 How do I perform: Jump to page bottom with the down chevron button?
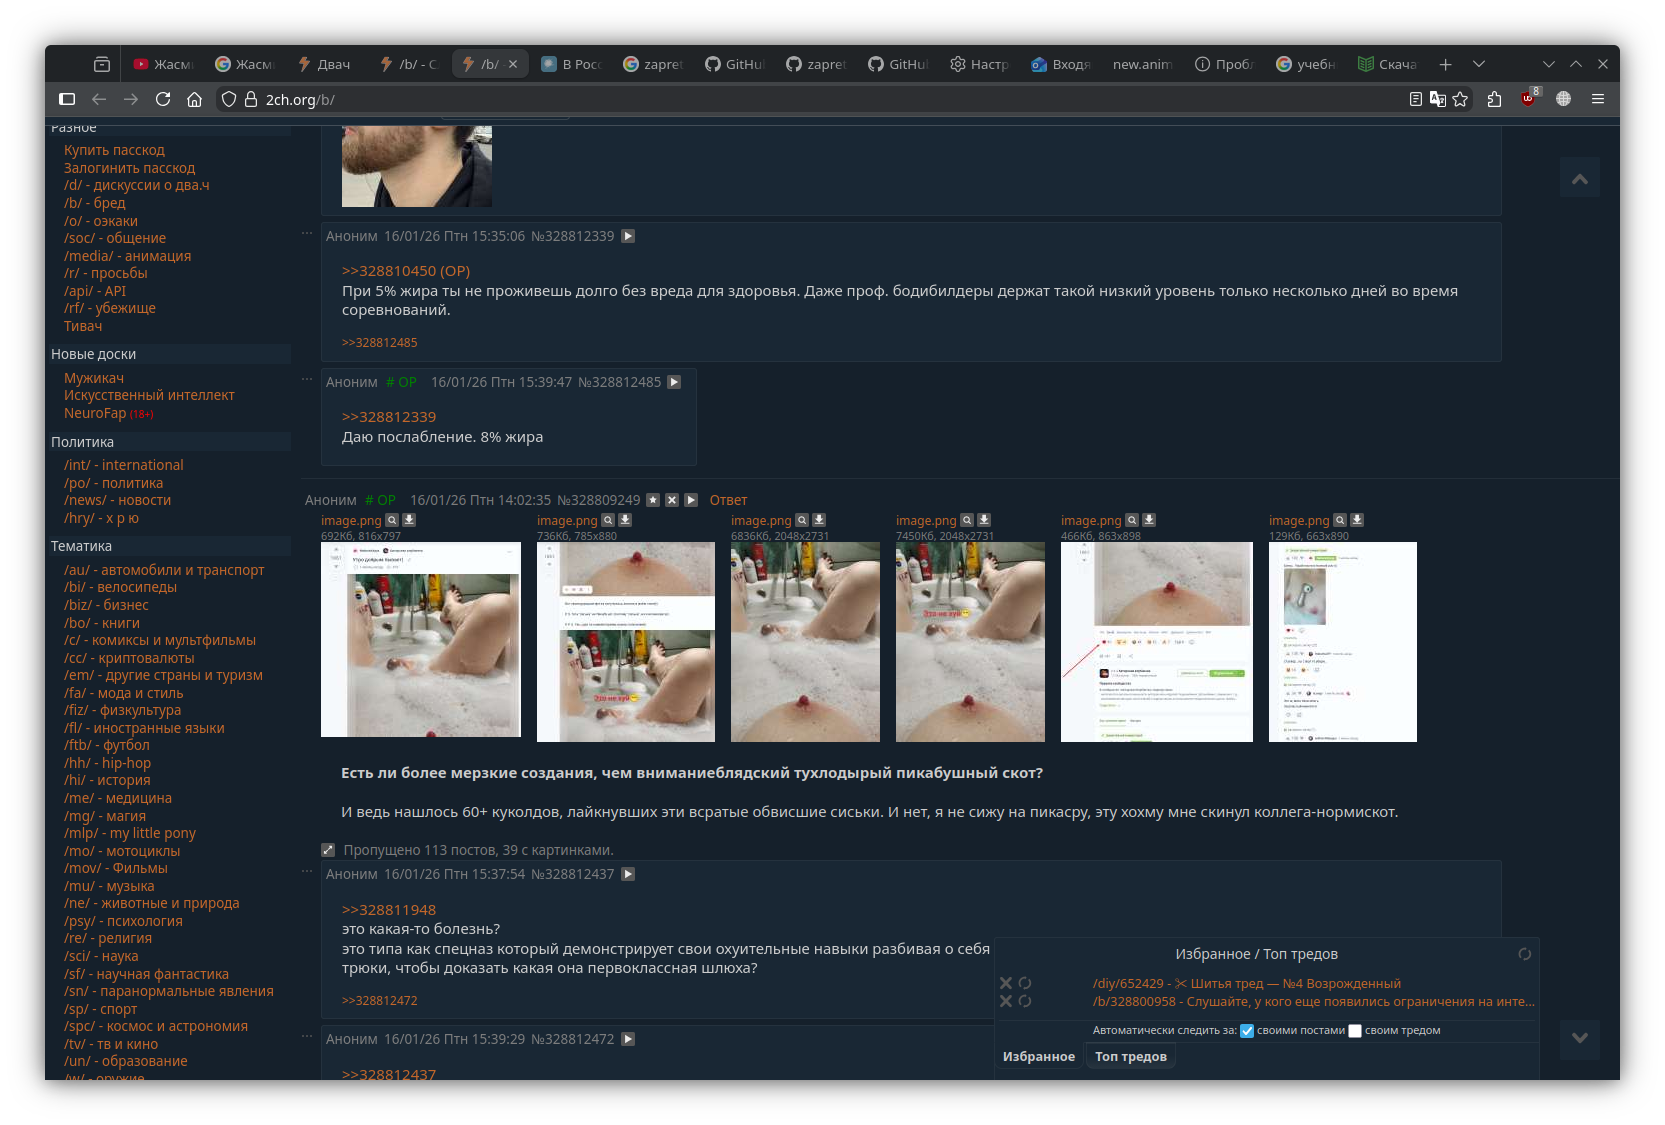click(x=1580, y=1038)
